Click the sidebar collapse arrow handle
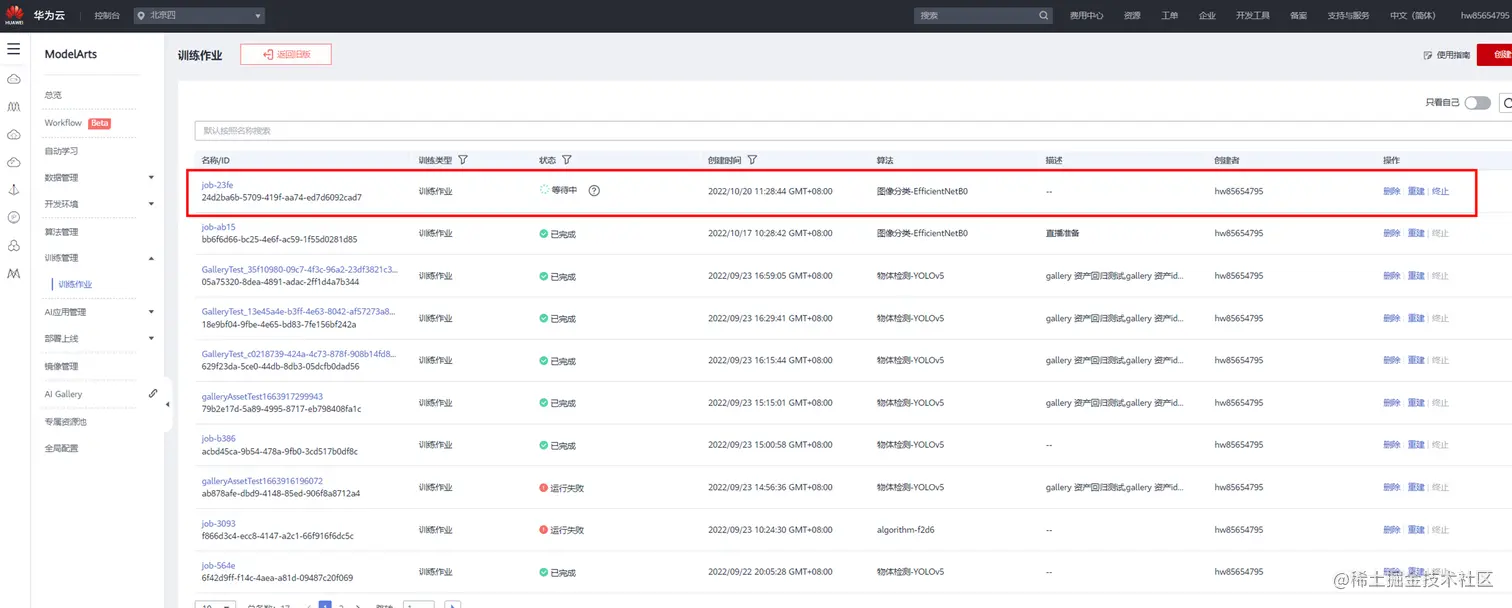The image size is (1512, 608). click(x=168, y=404)
